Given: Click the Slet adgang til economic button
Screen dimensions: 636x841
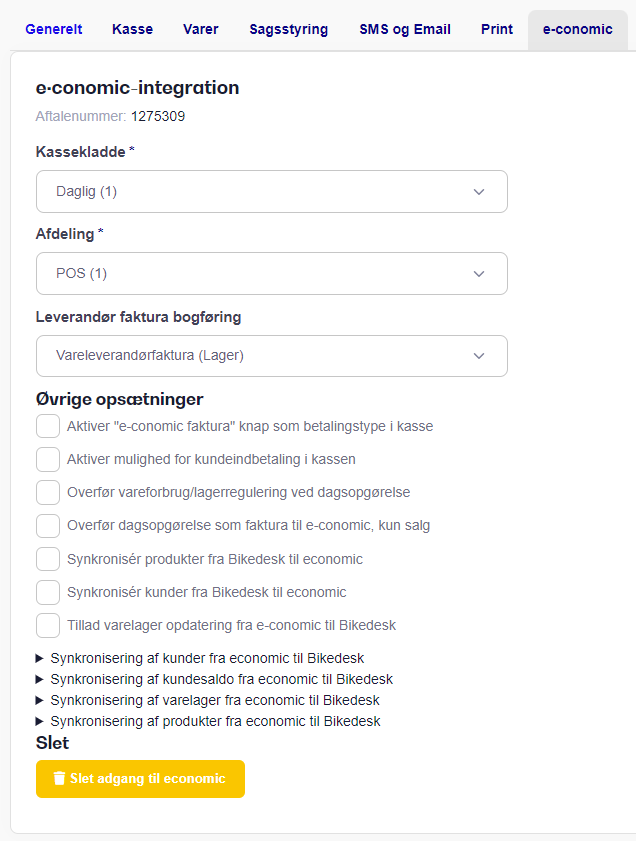Looking at the screenshot, I should point(140,779).
